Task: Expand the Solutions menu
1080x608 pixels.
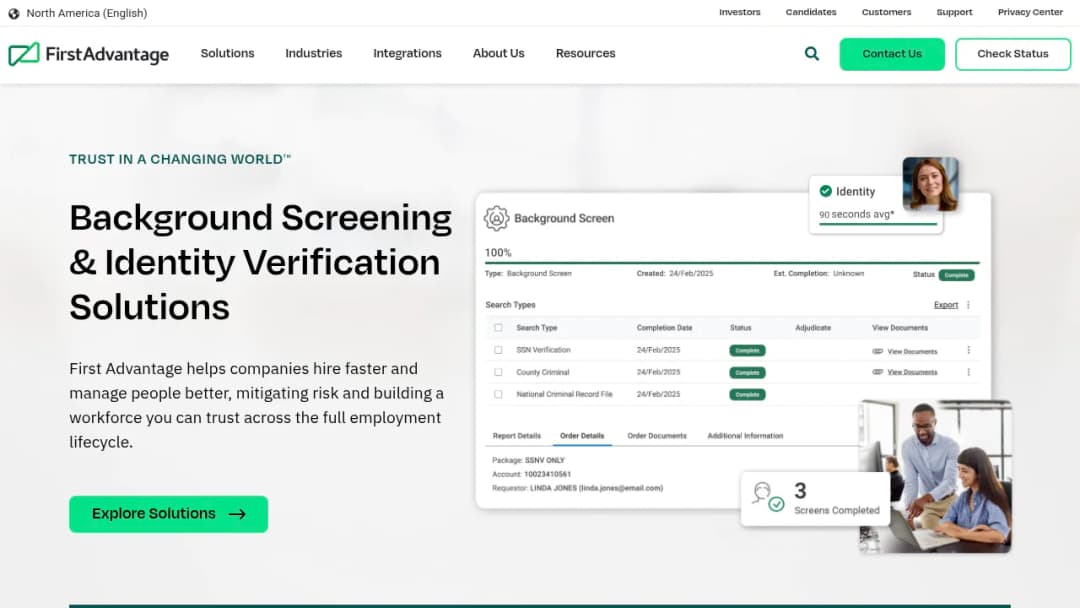Action: coord(227,53)
